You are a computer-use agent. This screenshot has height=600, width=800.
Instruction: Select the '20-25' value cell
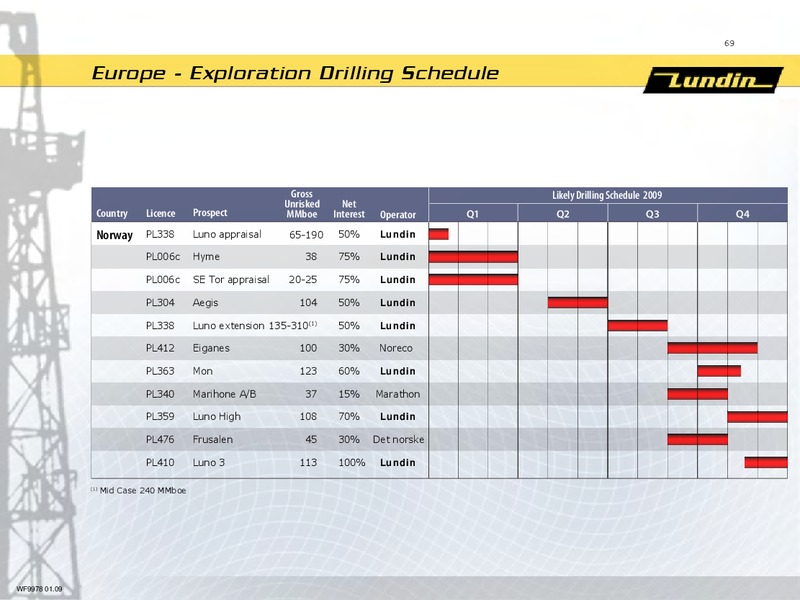(303, 280)
